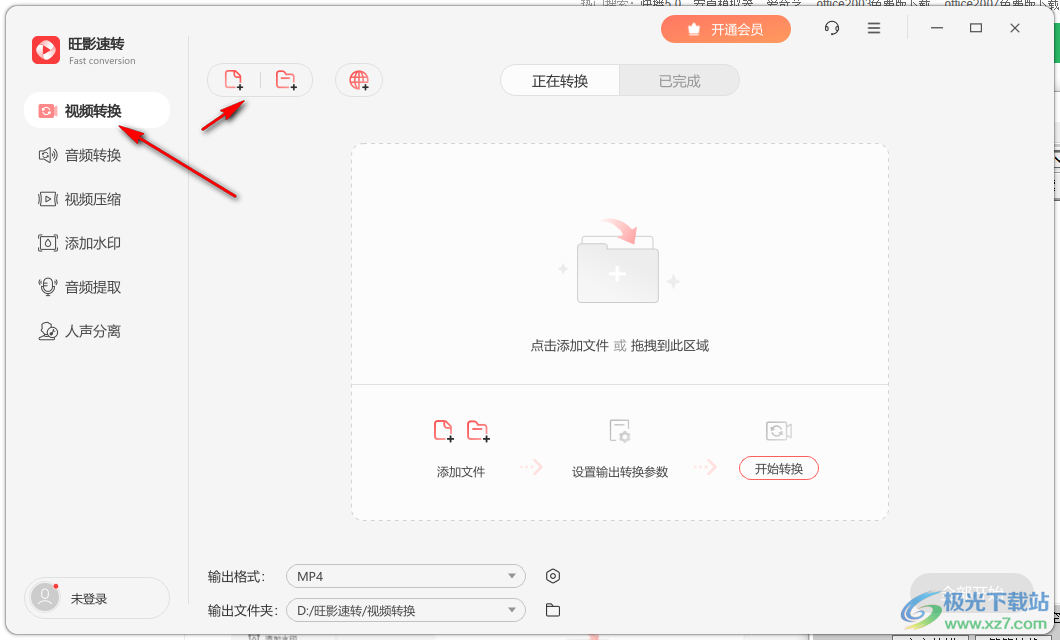Click the browse output folder icon
This screenshot has width=1060, height=640.
tap(553, 609)
